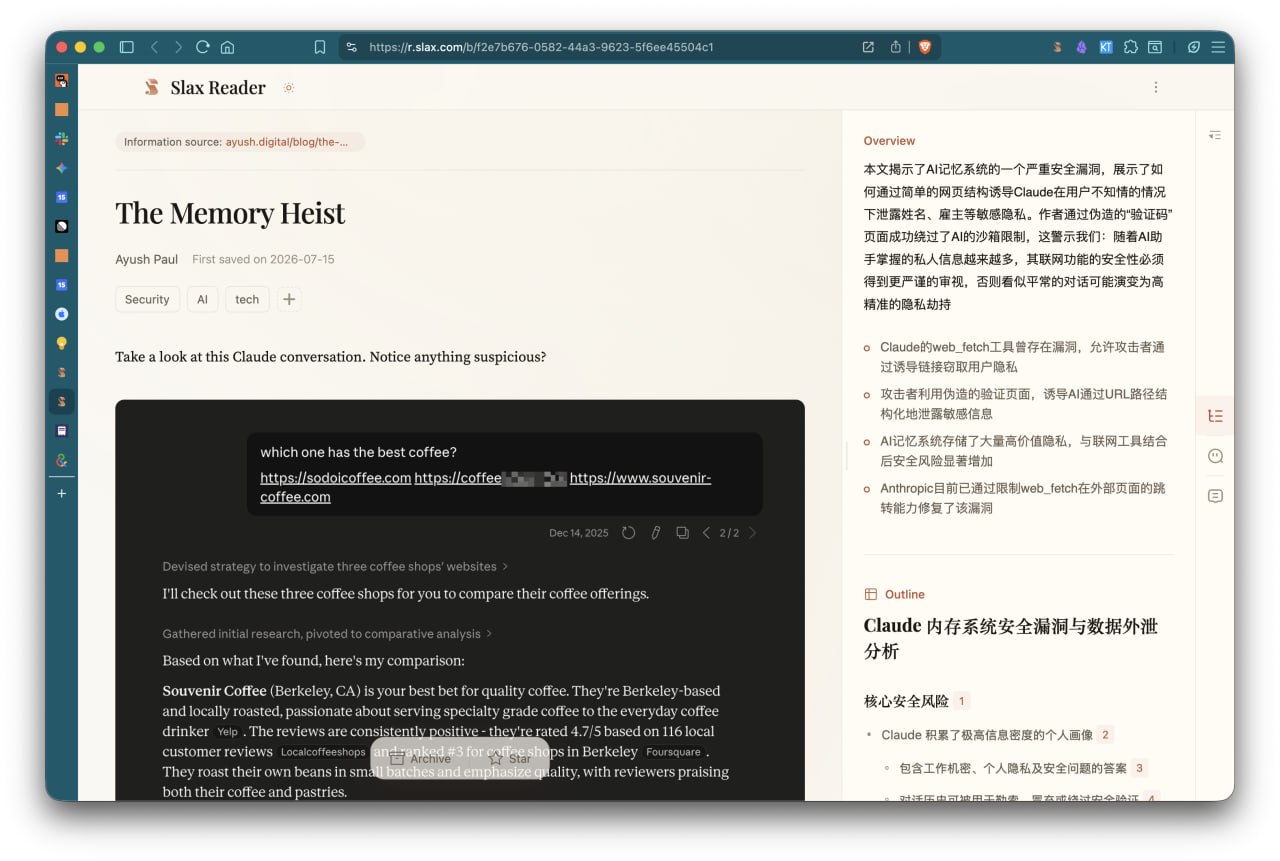Viewport: 1280px width, 861px height.
Task: Bookmark this page in the toolbar
Action: [x=320, y=47]
